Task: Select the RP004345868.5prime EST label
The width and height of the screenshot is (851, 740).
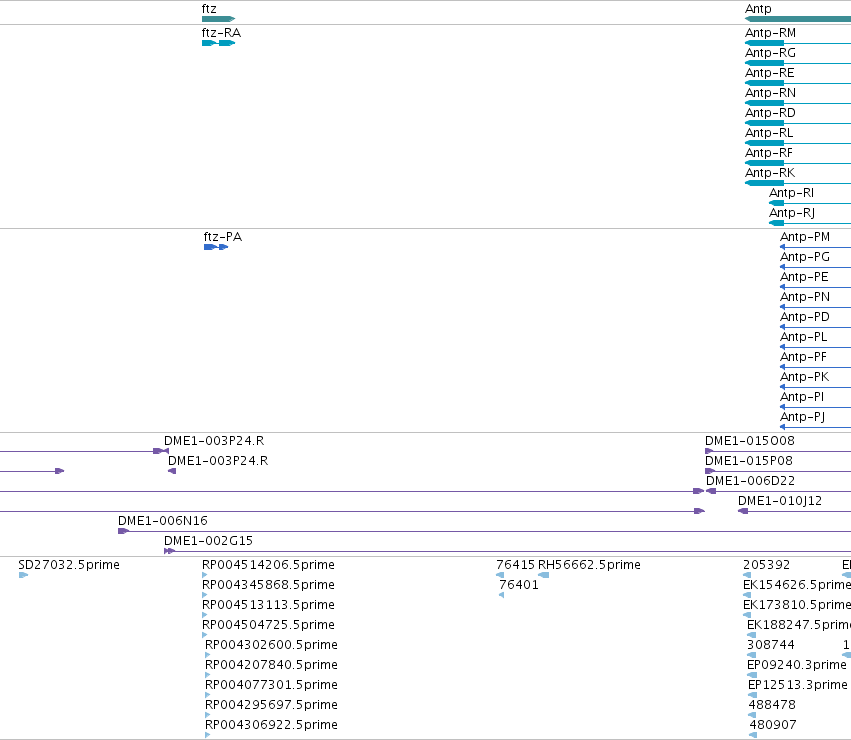Action: 268,585
